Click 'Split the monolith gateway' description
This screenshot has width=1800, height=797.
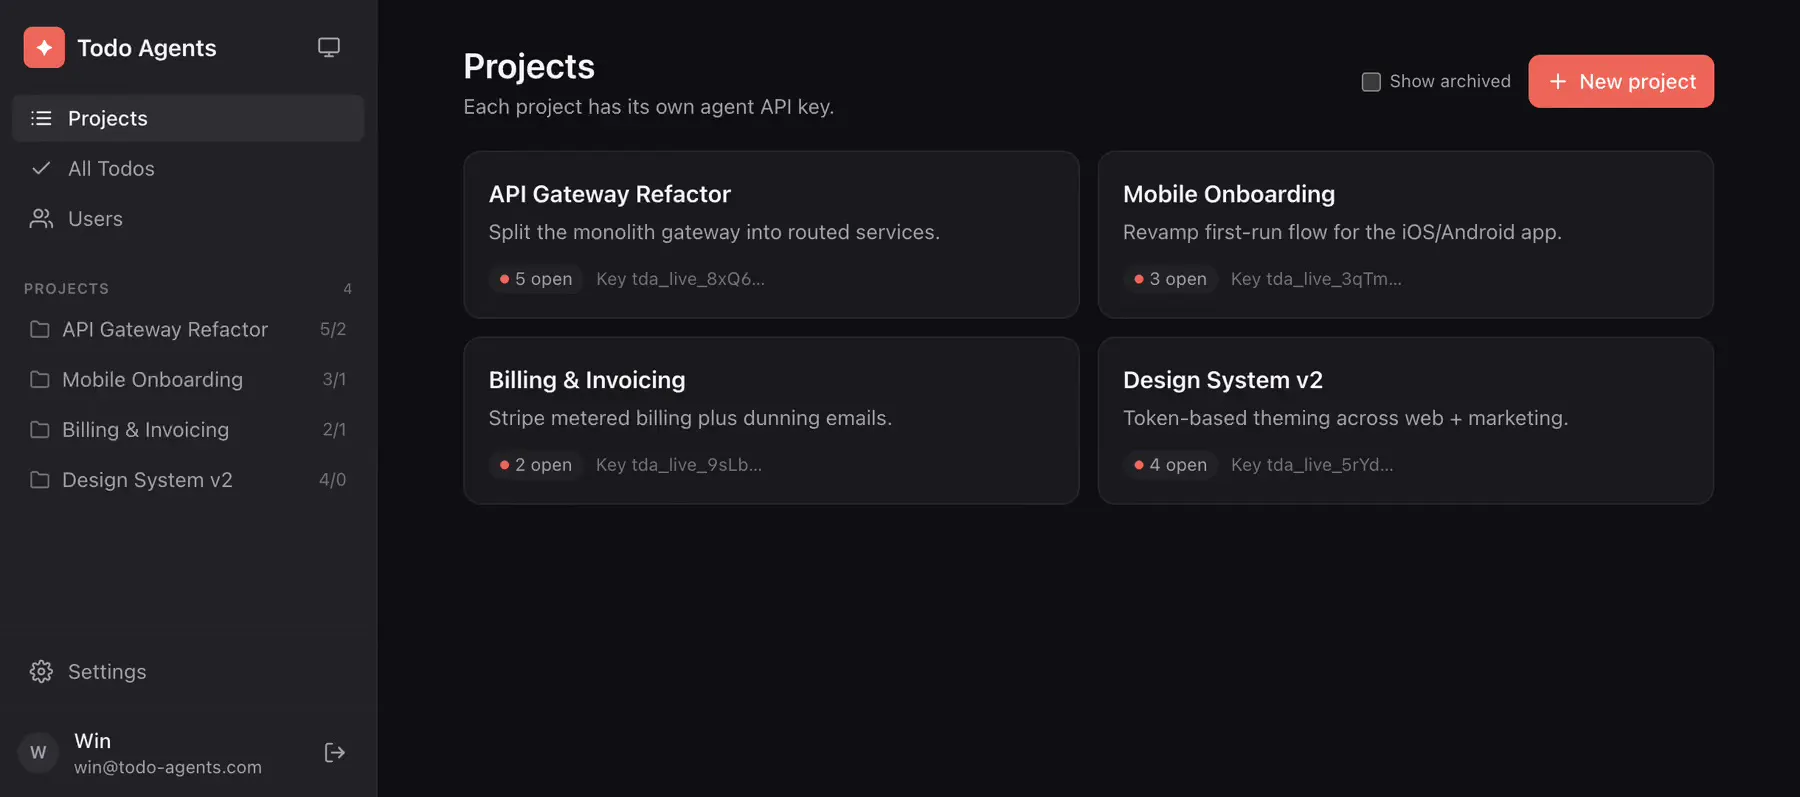point(714,232)
